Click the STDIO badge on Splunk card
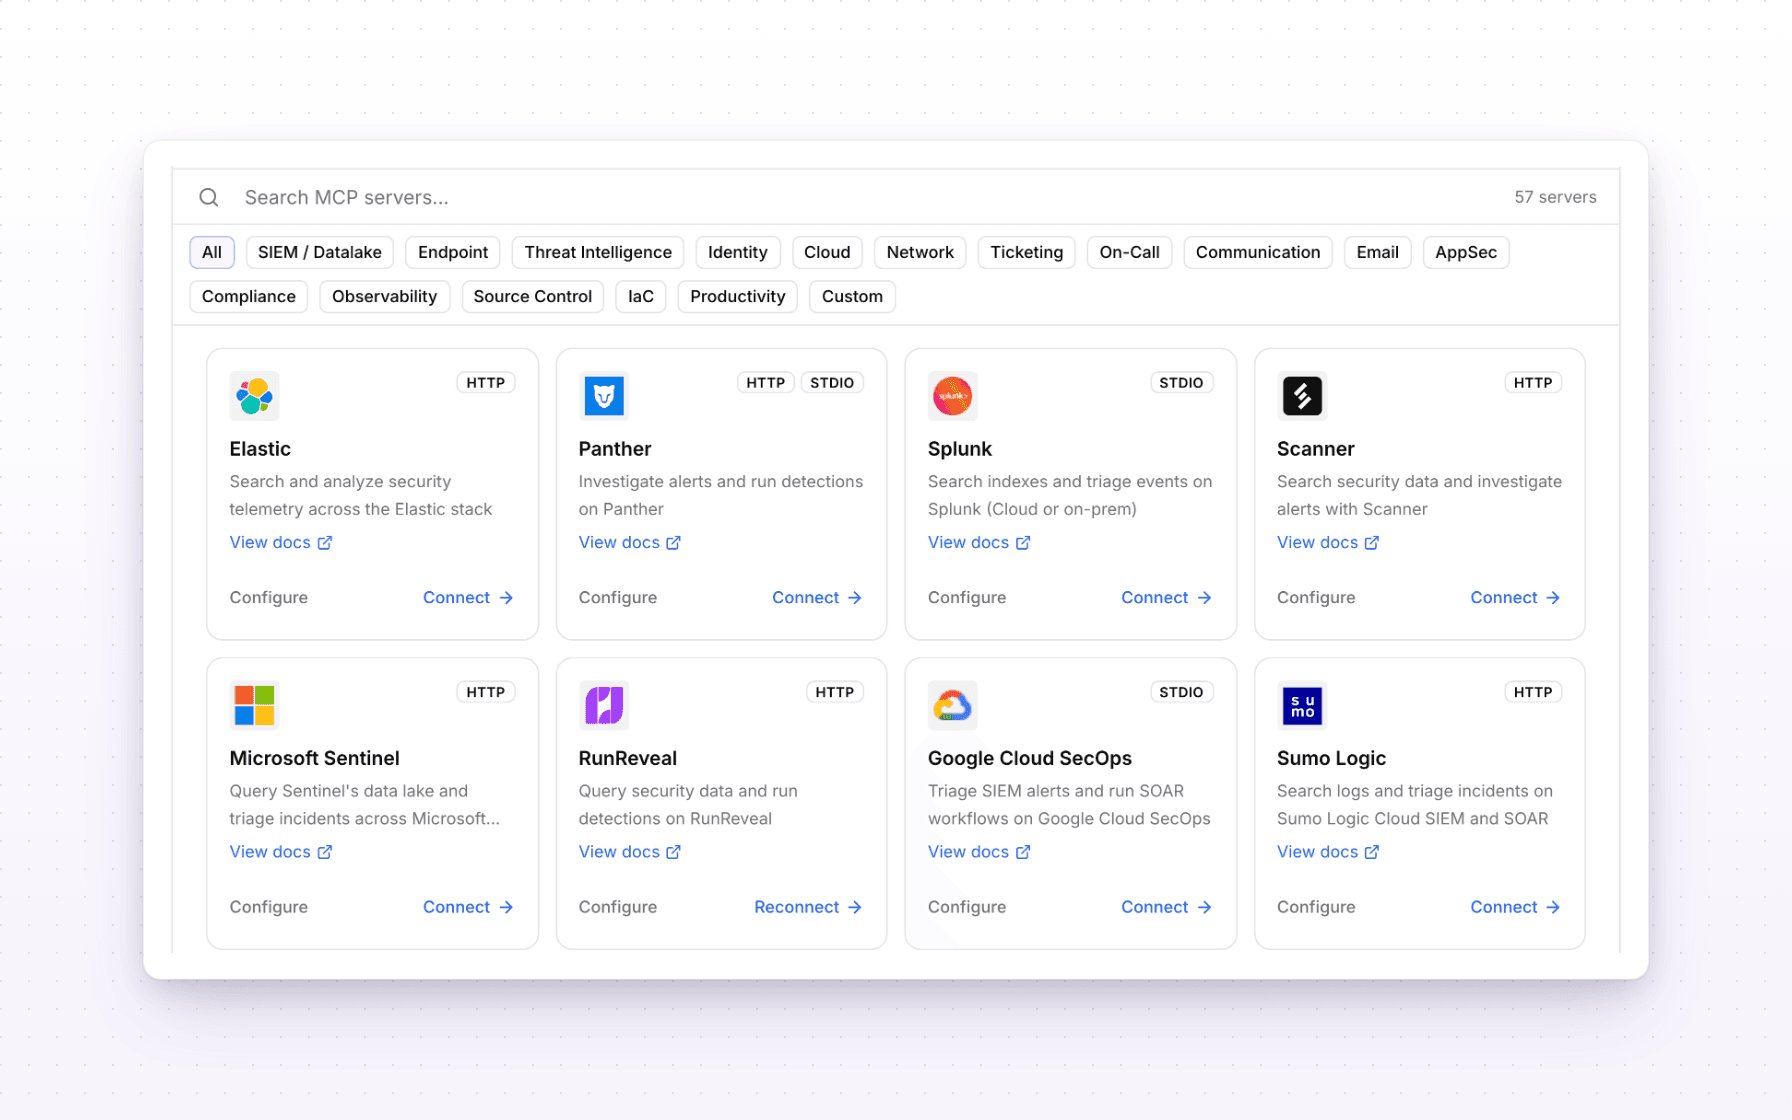 pos(1181,383)
